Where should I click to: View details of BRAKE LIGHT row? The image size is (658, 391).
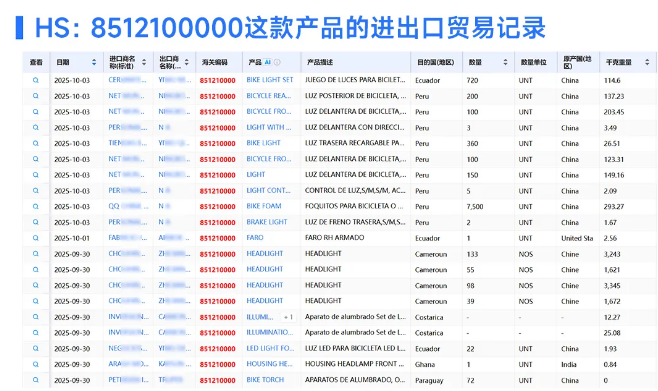coord(36,222)
